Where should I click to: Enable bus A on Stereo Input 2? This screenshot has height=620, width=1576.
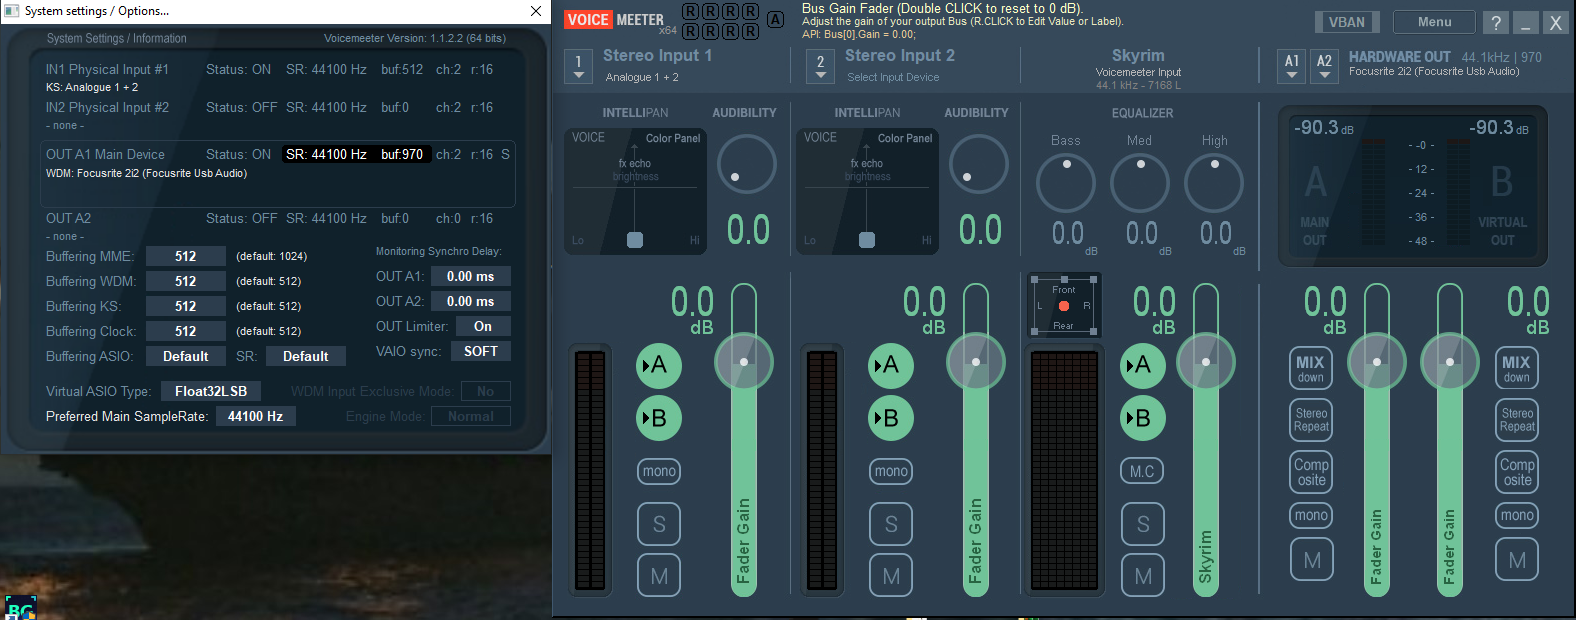pos(891,366)
